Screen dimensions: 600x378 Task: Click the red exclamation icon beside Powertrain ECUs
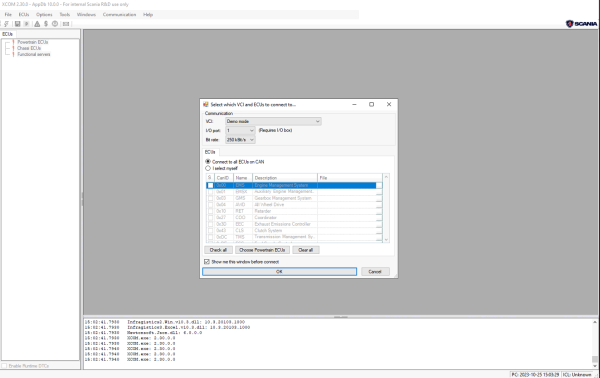[13, 42]
